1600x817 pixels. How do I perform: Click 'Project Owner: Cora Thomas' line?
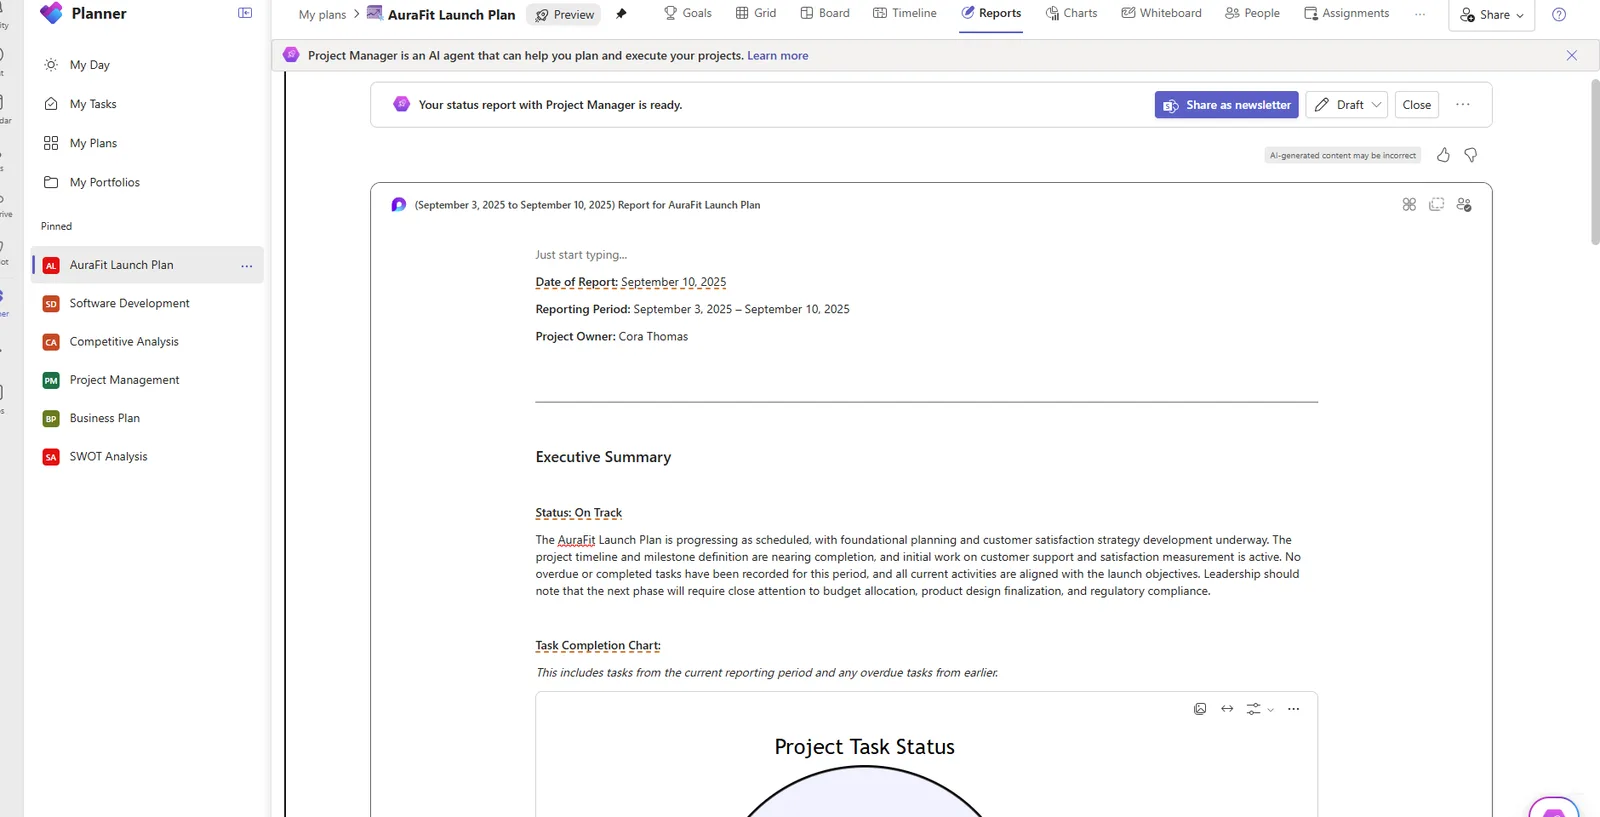(612, 337)
